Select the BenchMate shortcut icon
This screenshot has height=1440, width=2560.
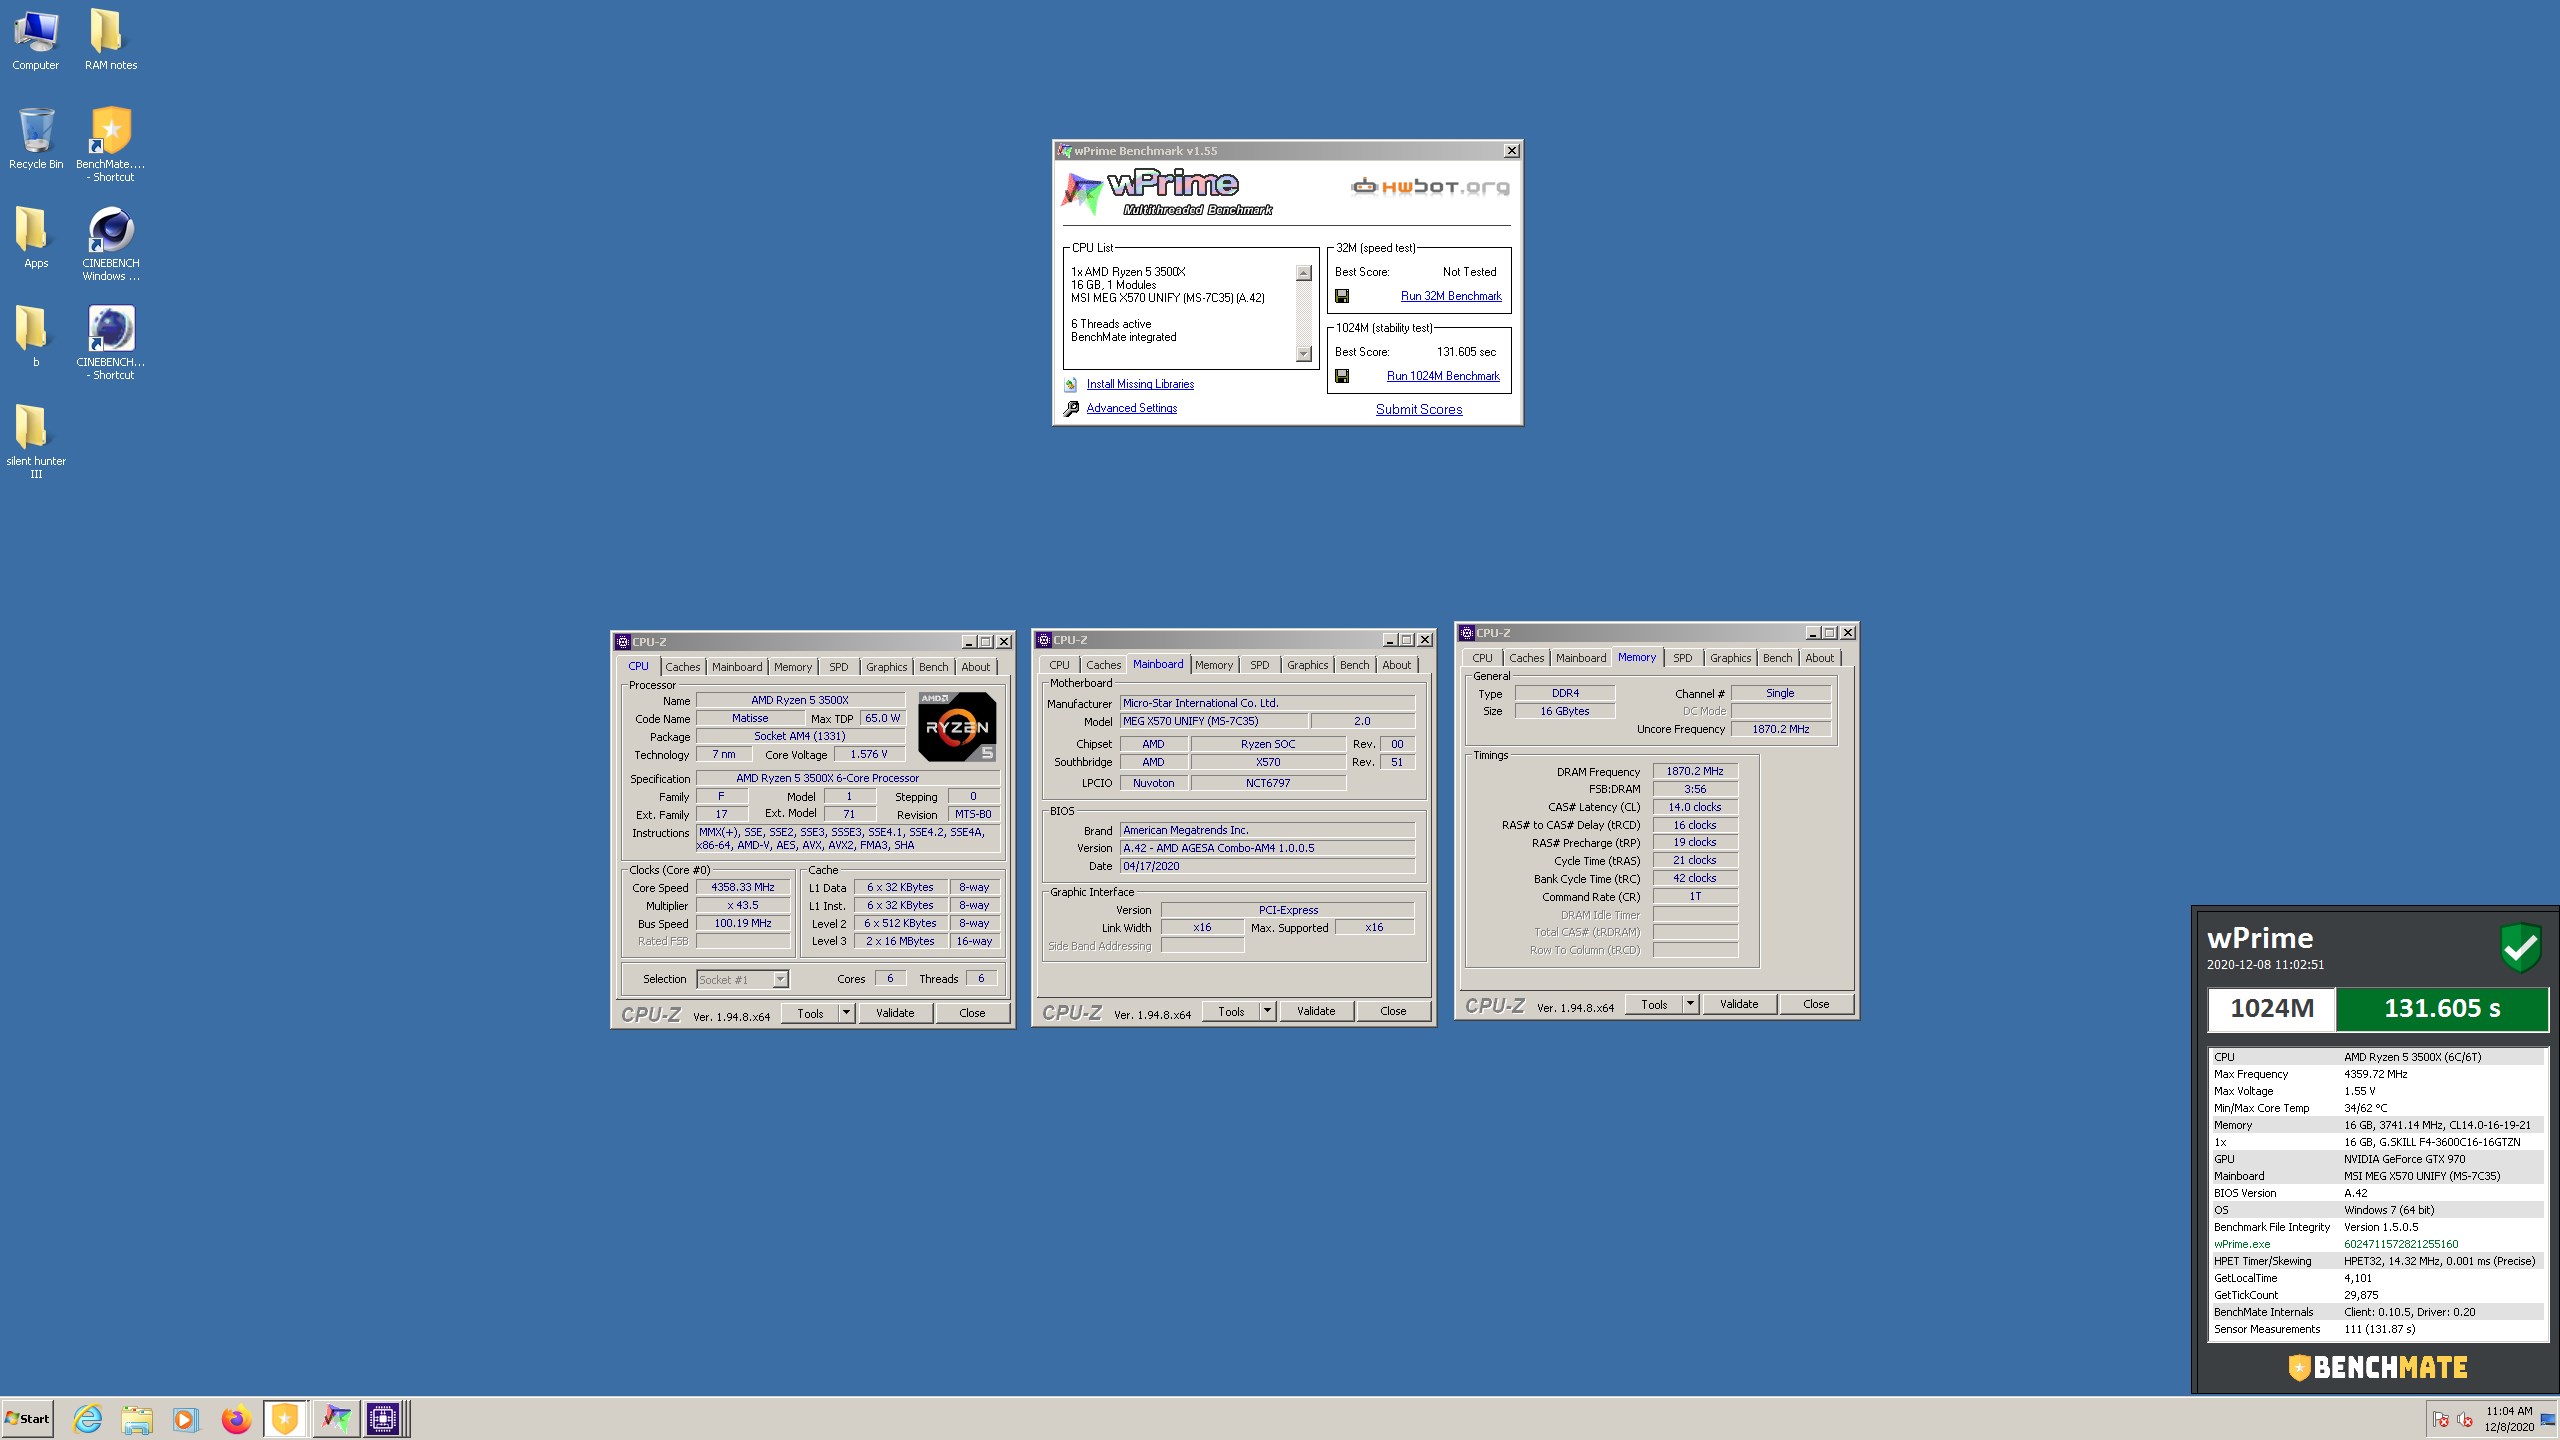[110, 145]
